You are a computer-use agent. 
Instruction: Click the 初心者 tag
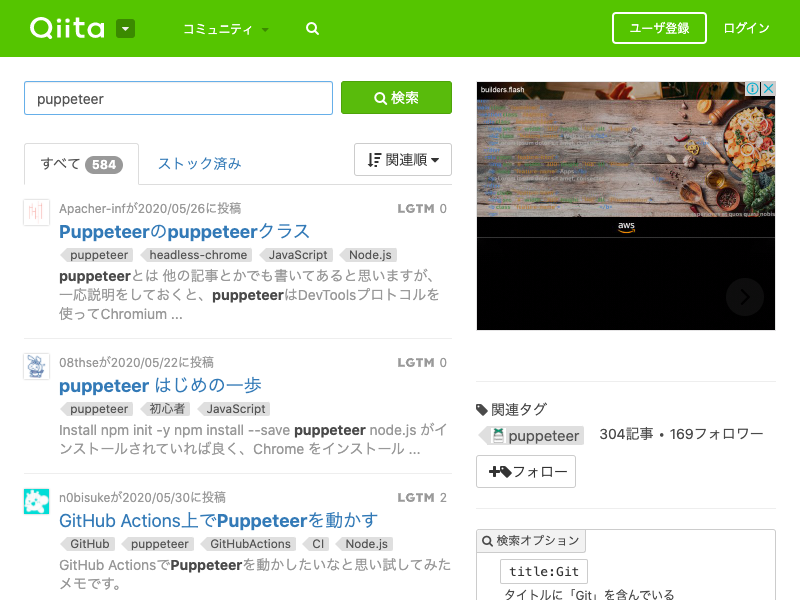pos(166,409)
